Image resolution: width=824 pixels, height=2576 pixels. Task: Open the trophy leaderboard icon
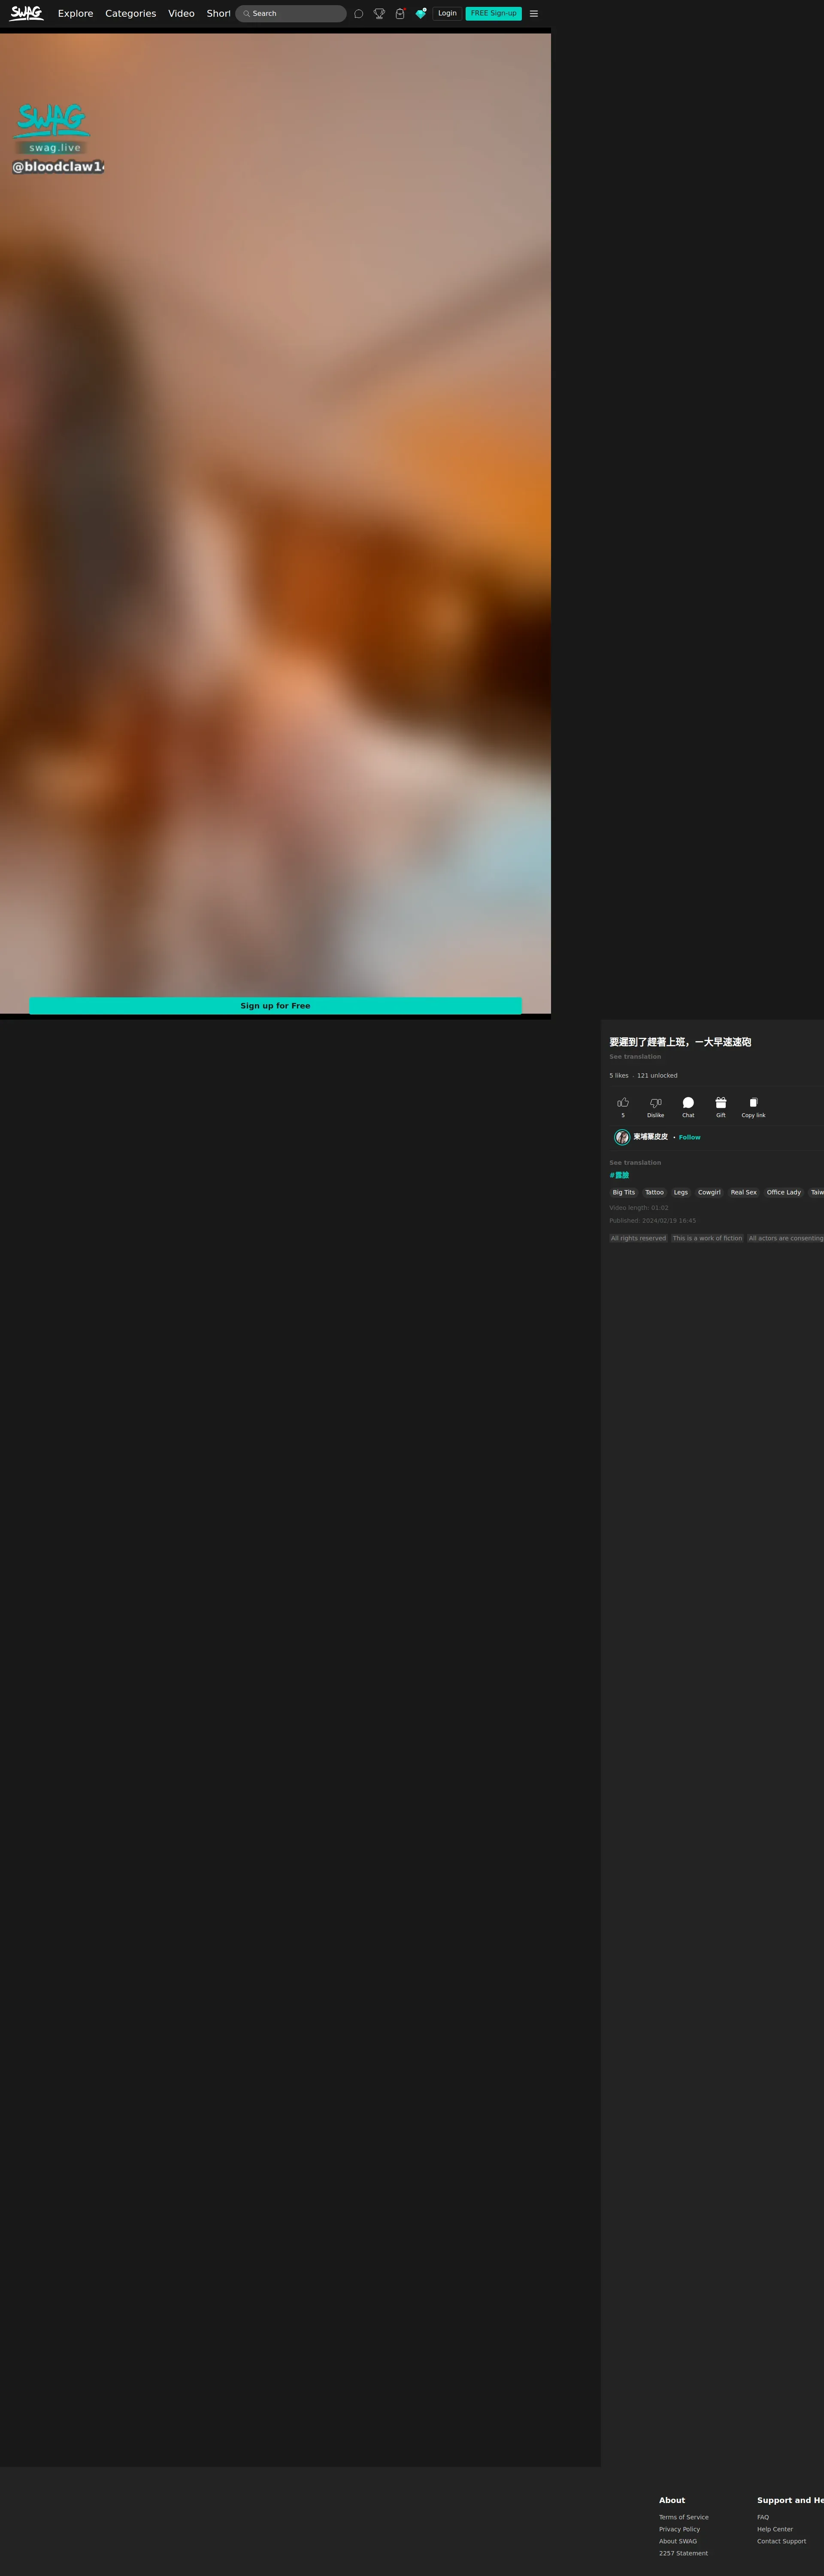(379, 14)
